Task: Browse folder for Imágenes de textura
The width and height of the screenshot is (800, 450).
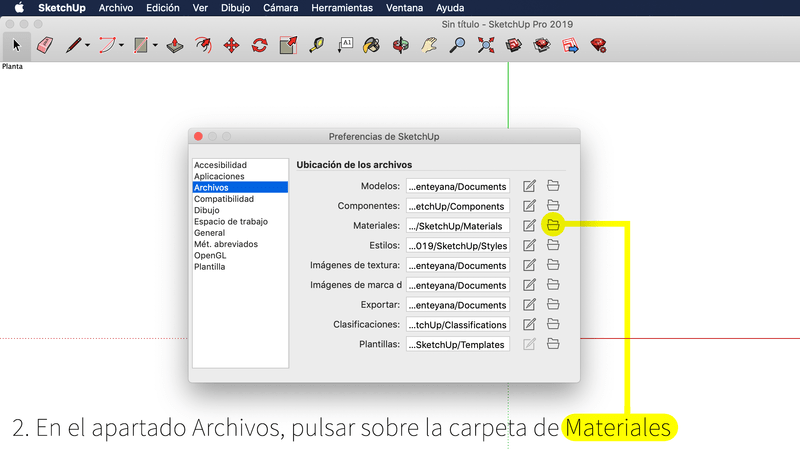Action: (553, 265)
